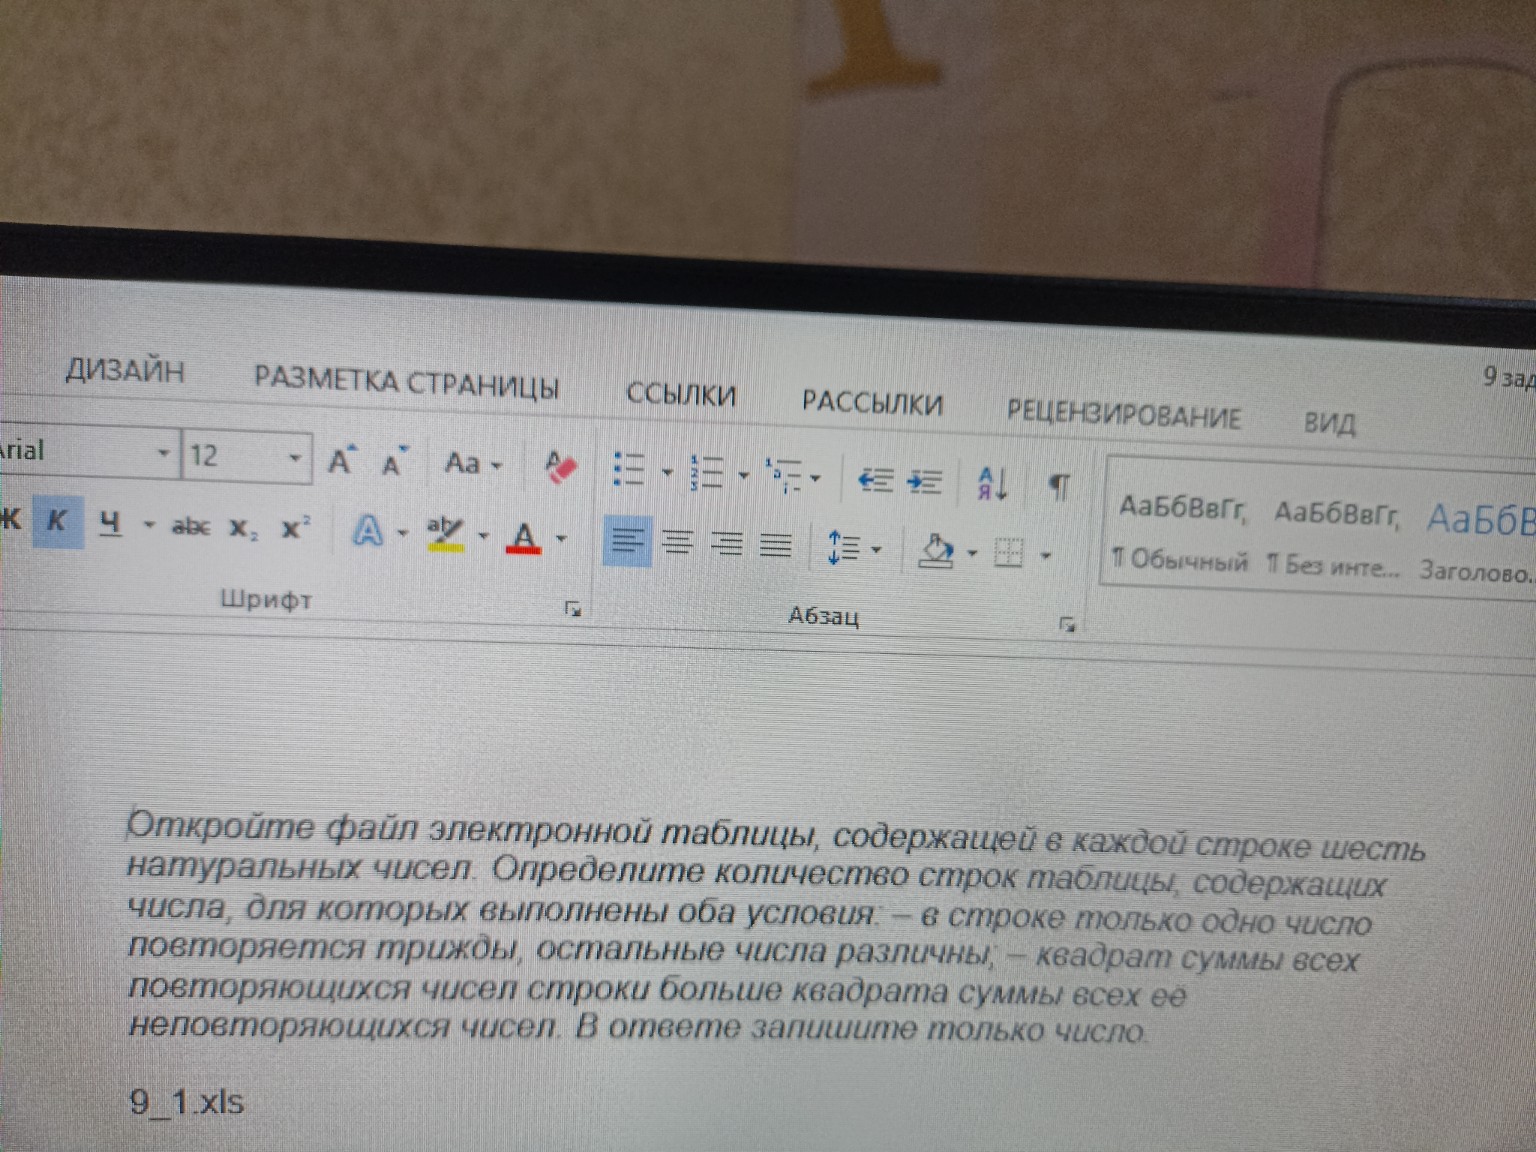The image size is (1536, 1152).
Task: Expand the highlight color dropdown
Action: 483,538
